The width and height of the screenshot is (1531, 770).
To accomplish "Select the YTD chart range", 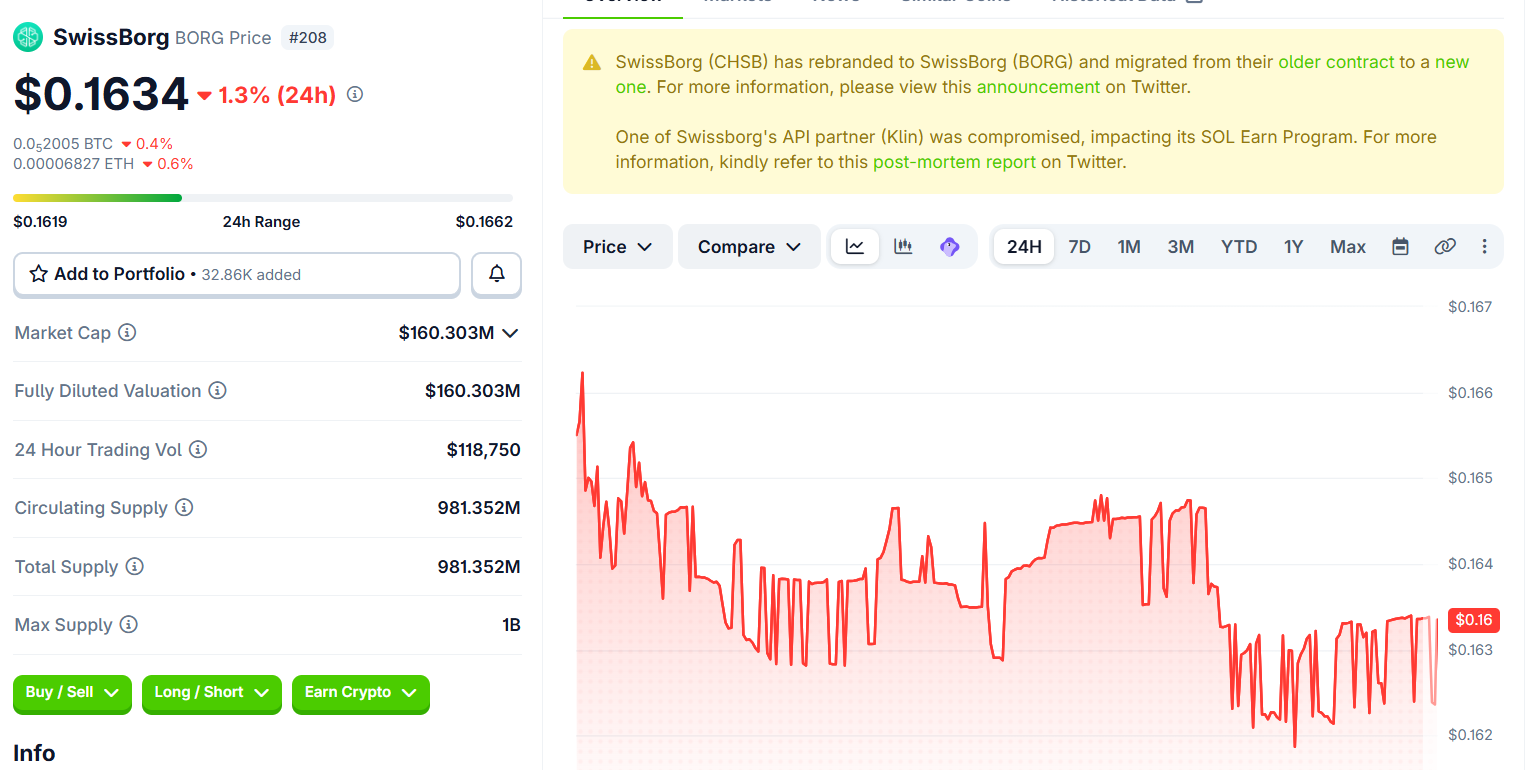I will 1239,247.
